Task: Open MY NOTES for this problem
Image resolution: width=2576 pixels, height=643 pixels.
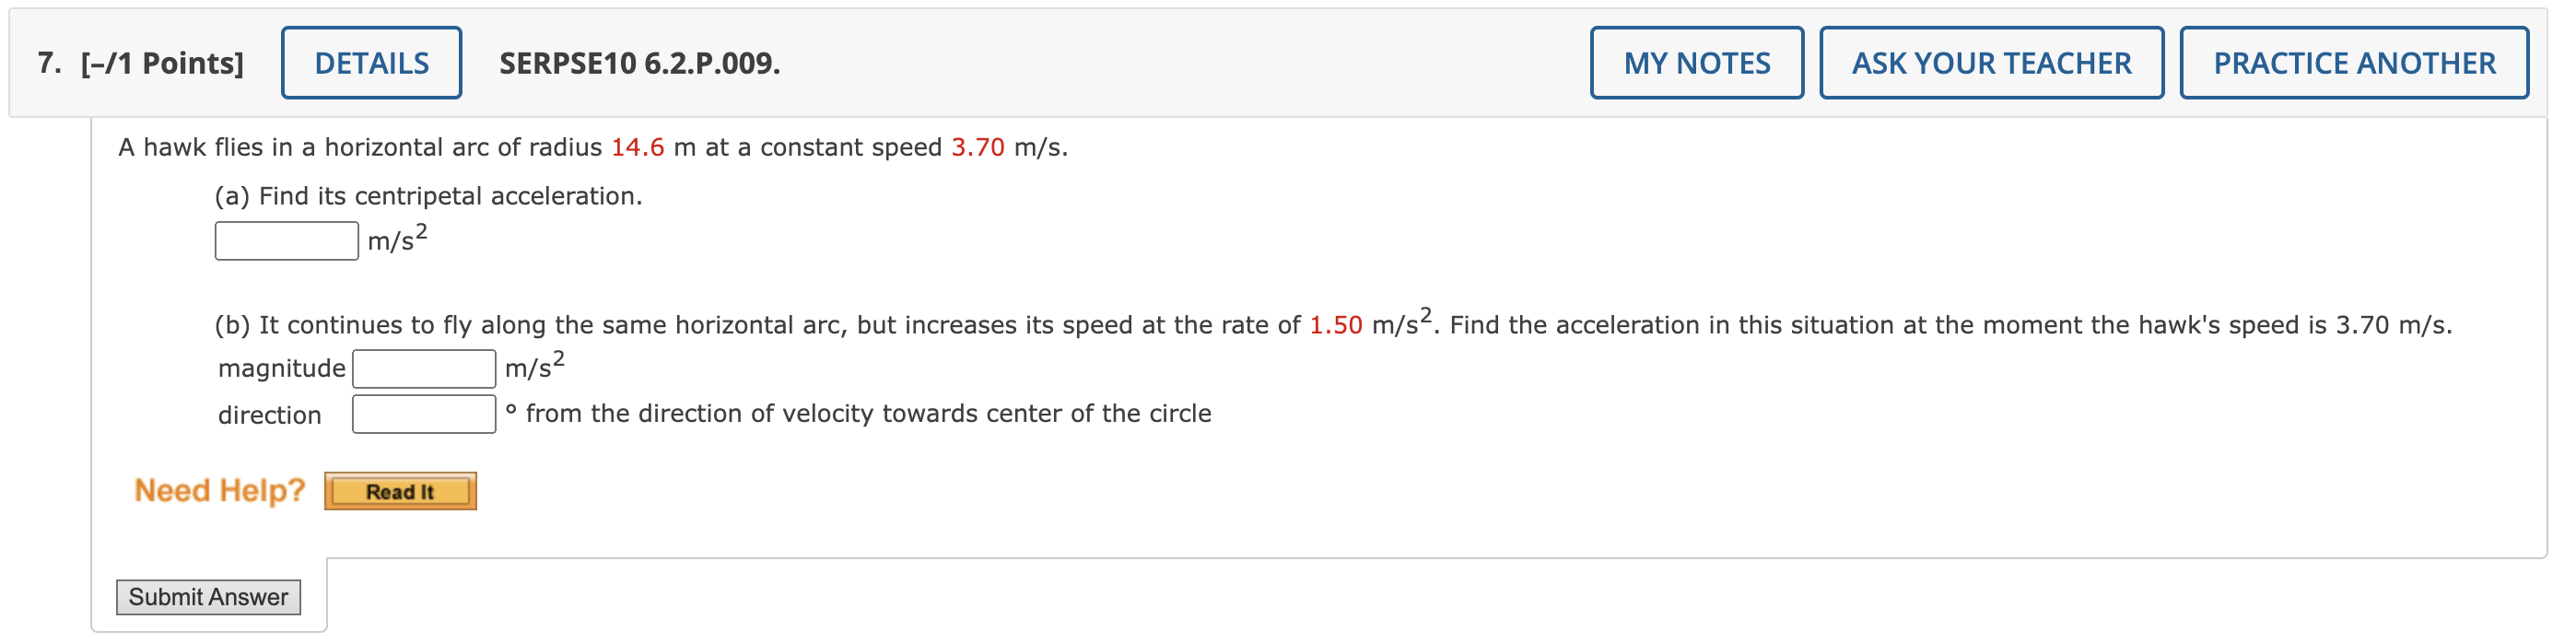Action: [x=1695, y=63]
